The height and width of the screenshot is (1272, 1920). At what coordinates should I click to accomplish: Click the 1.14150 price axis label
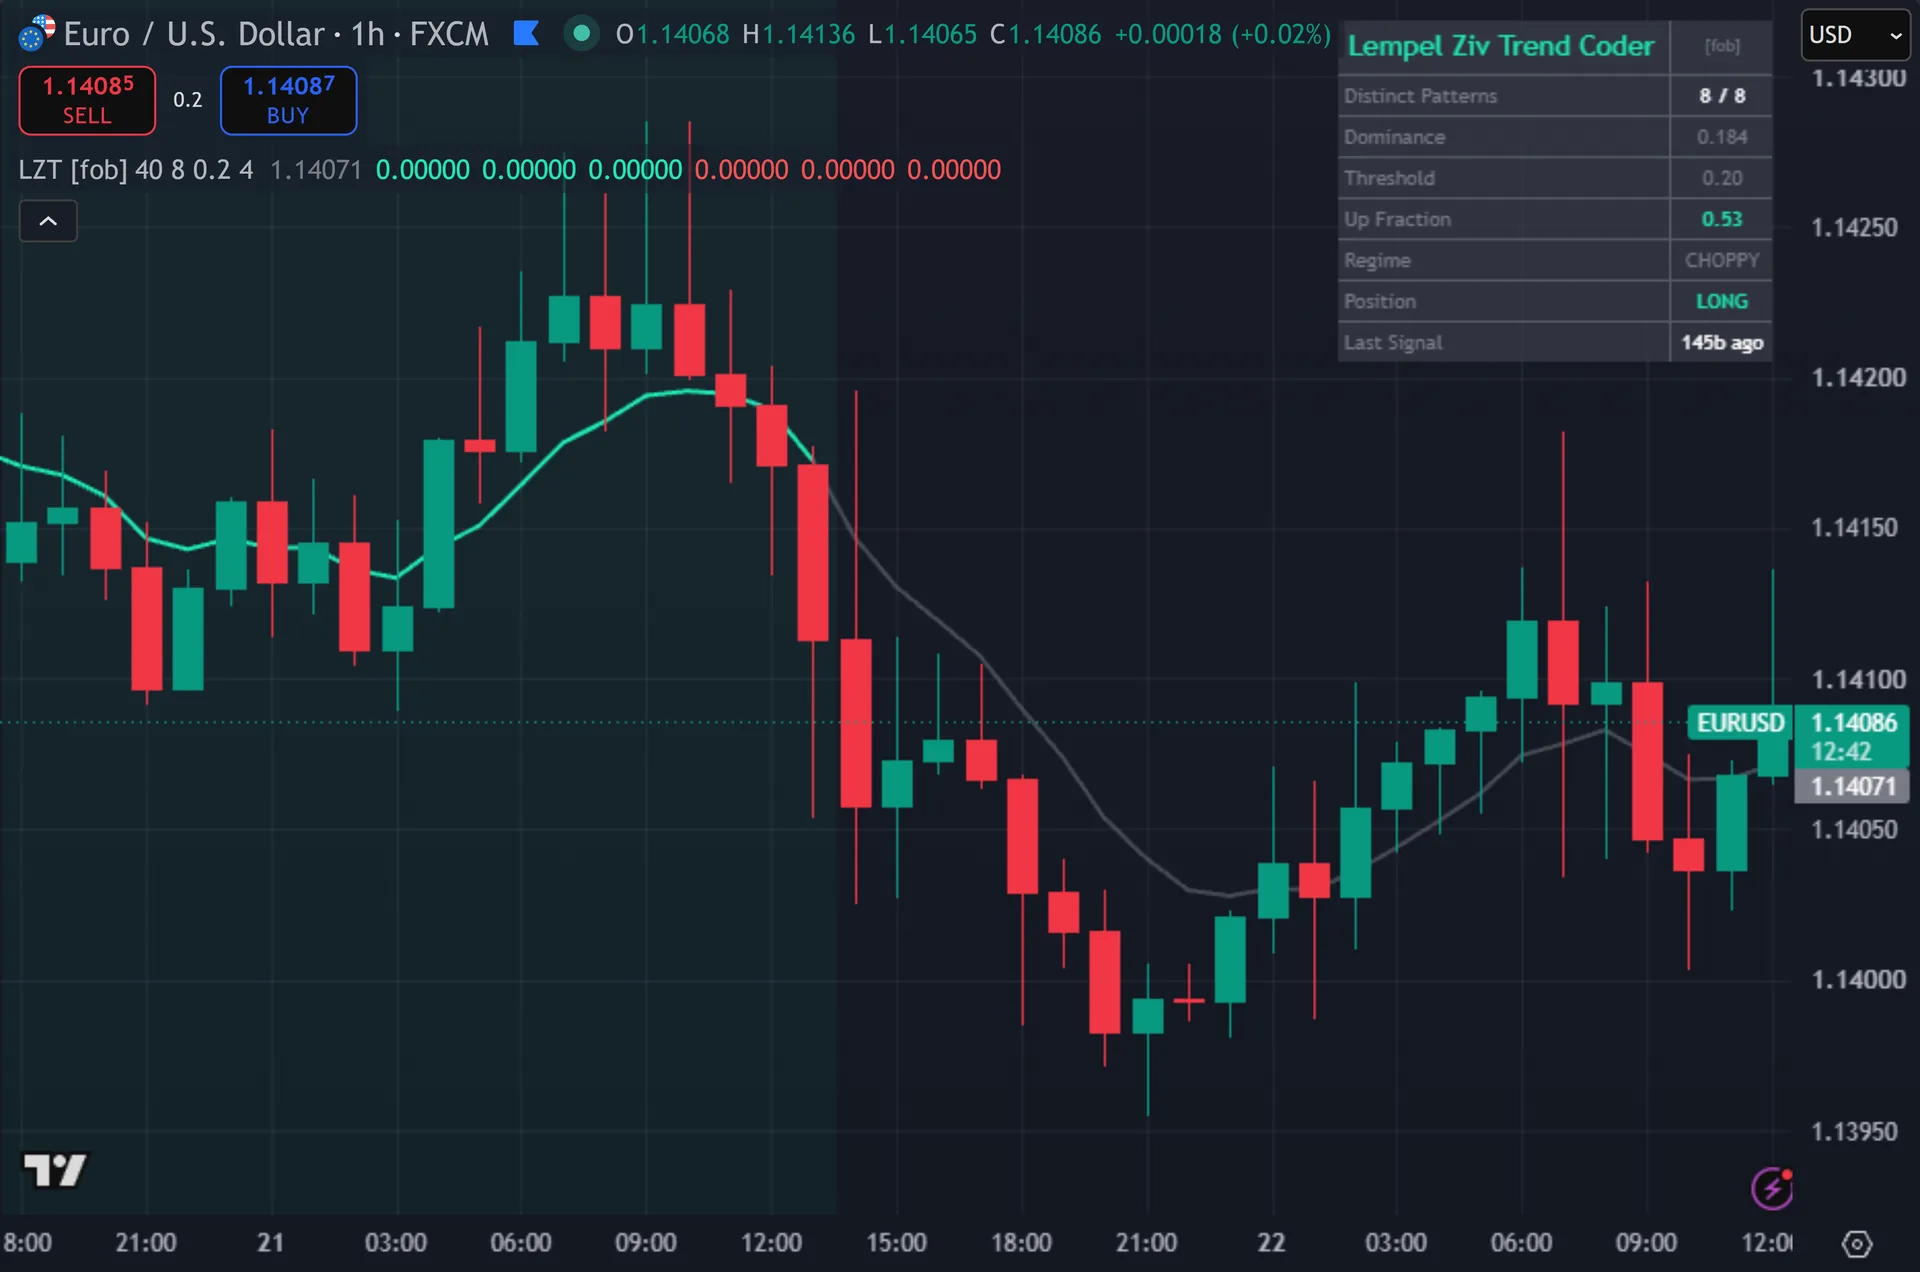(x=1854, y=528)
